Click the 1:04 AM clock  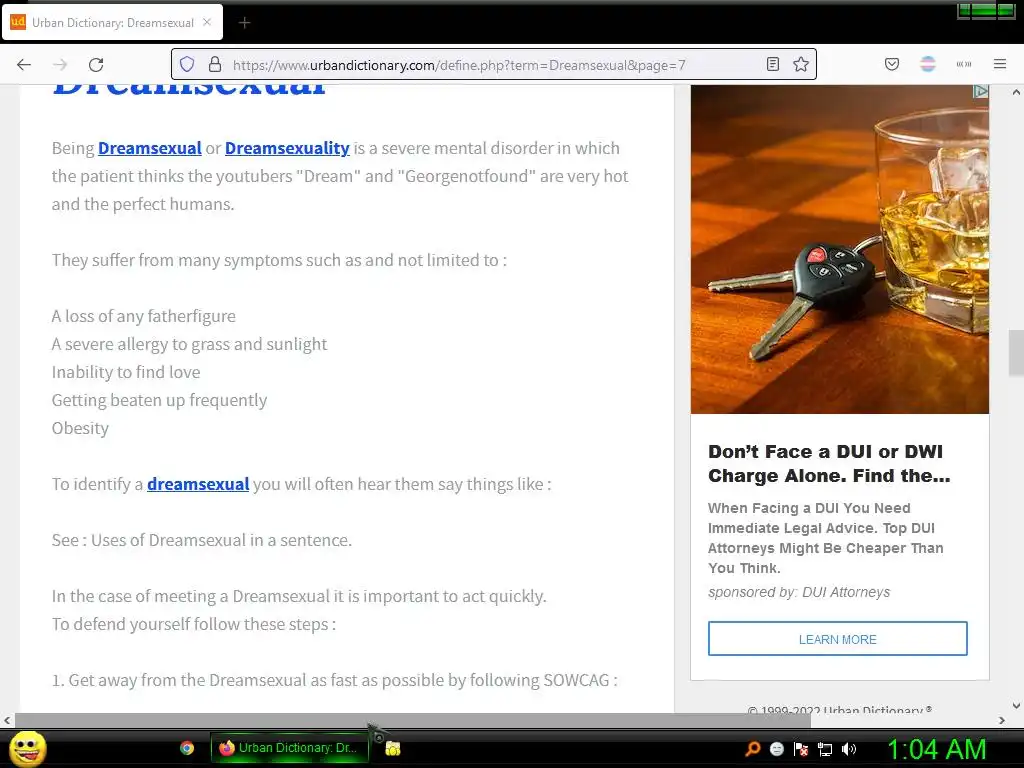coord(936,749)
